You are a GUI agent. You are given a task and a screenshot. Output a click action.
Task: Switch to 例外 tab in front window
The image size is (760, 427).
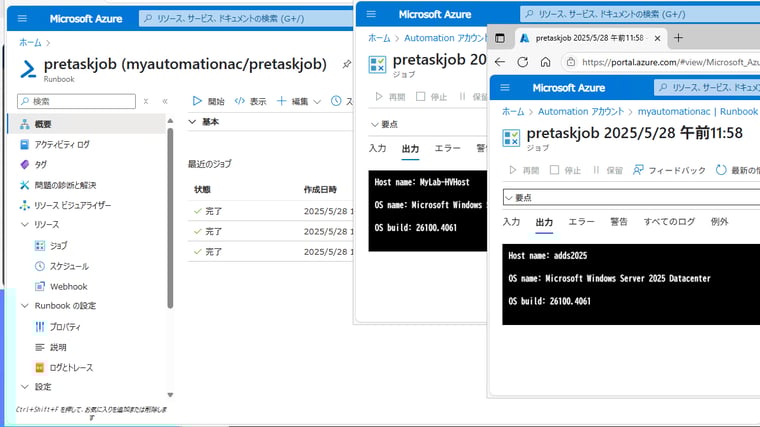coord(719,222)
